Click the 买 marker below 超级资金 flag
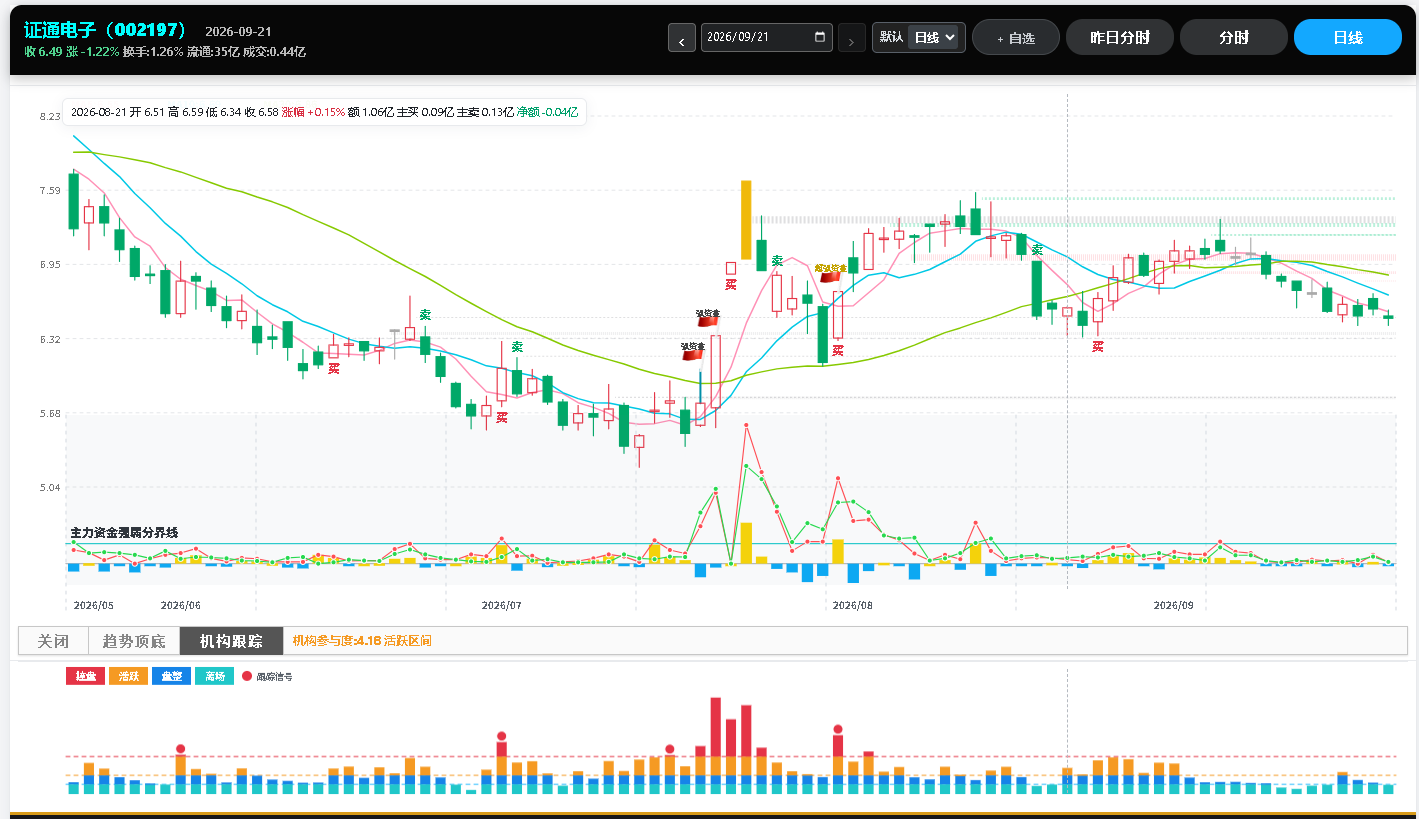This screenshot has height=819, width=1419. click(x=838, y=351)
